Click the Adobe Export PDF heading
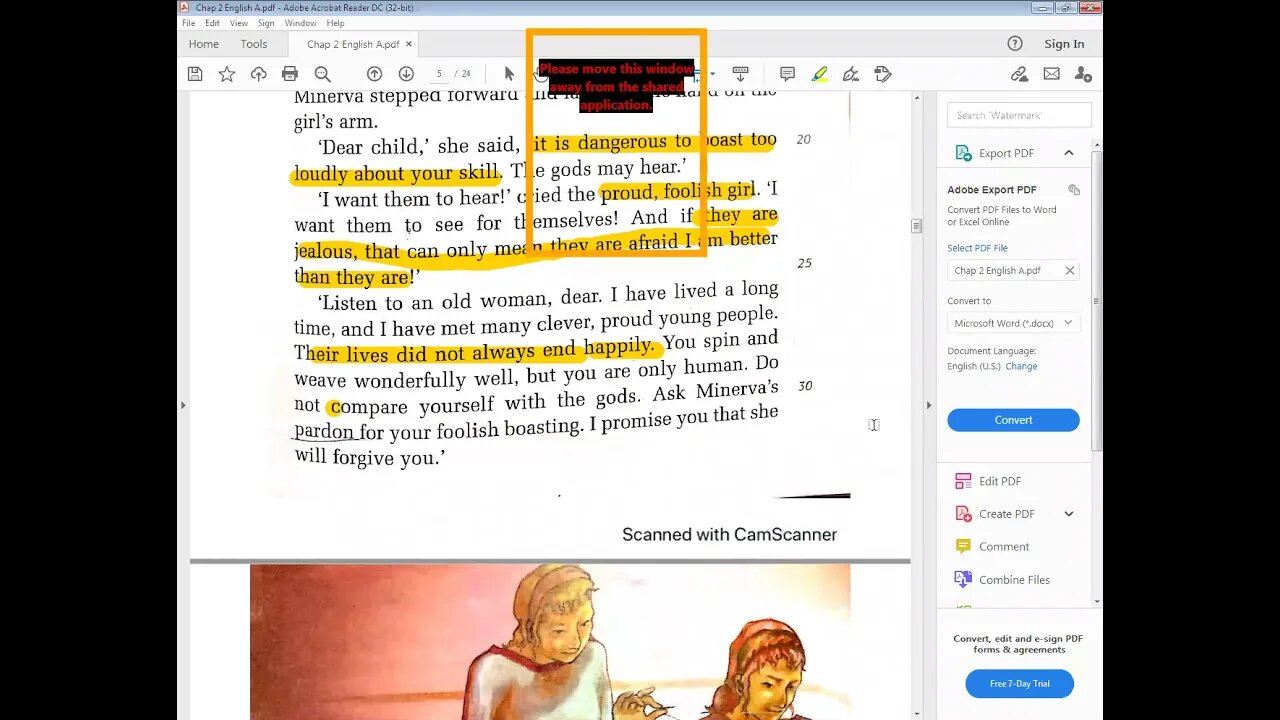Viewport: 1280px width, 720px height. 991,190
